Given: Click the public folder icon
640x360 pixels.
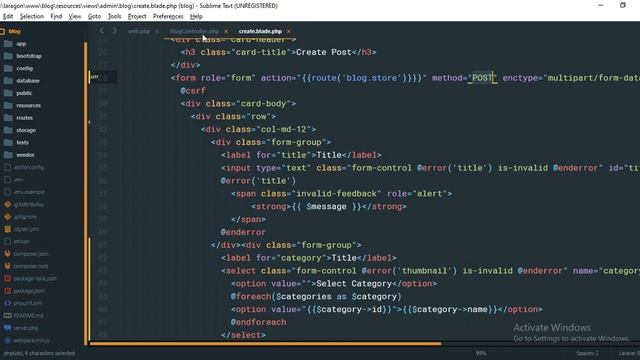Looking at the screenshot, I should tap(8, 93).
